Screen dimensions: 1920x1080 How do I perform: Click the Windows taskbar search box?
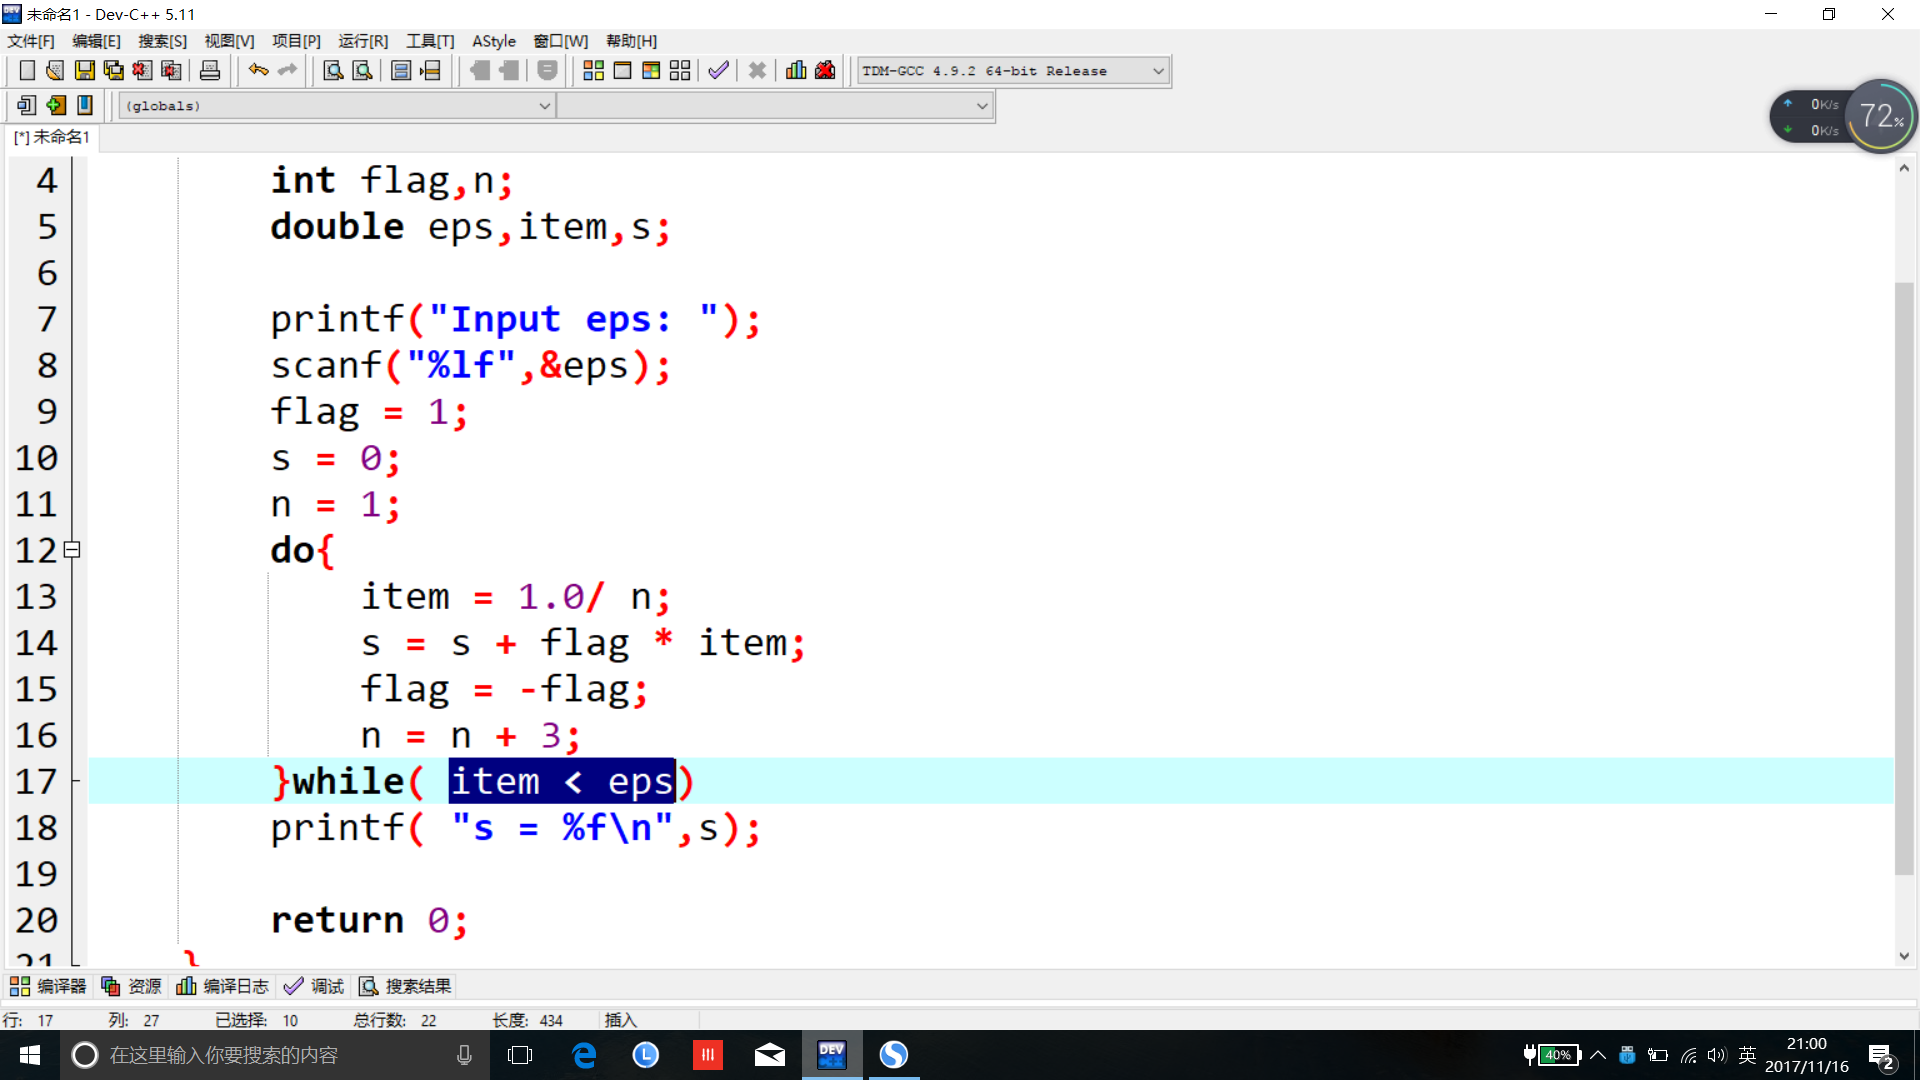click(275, 1055)
